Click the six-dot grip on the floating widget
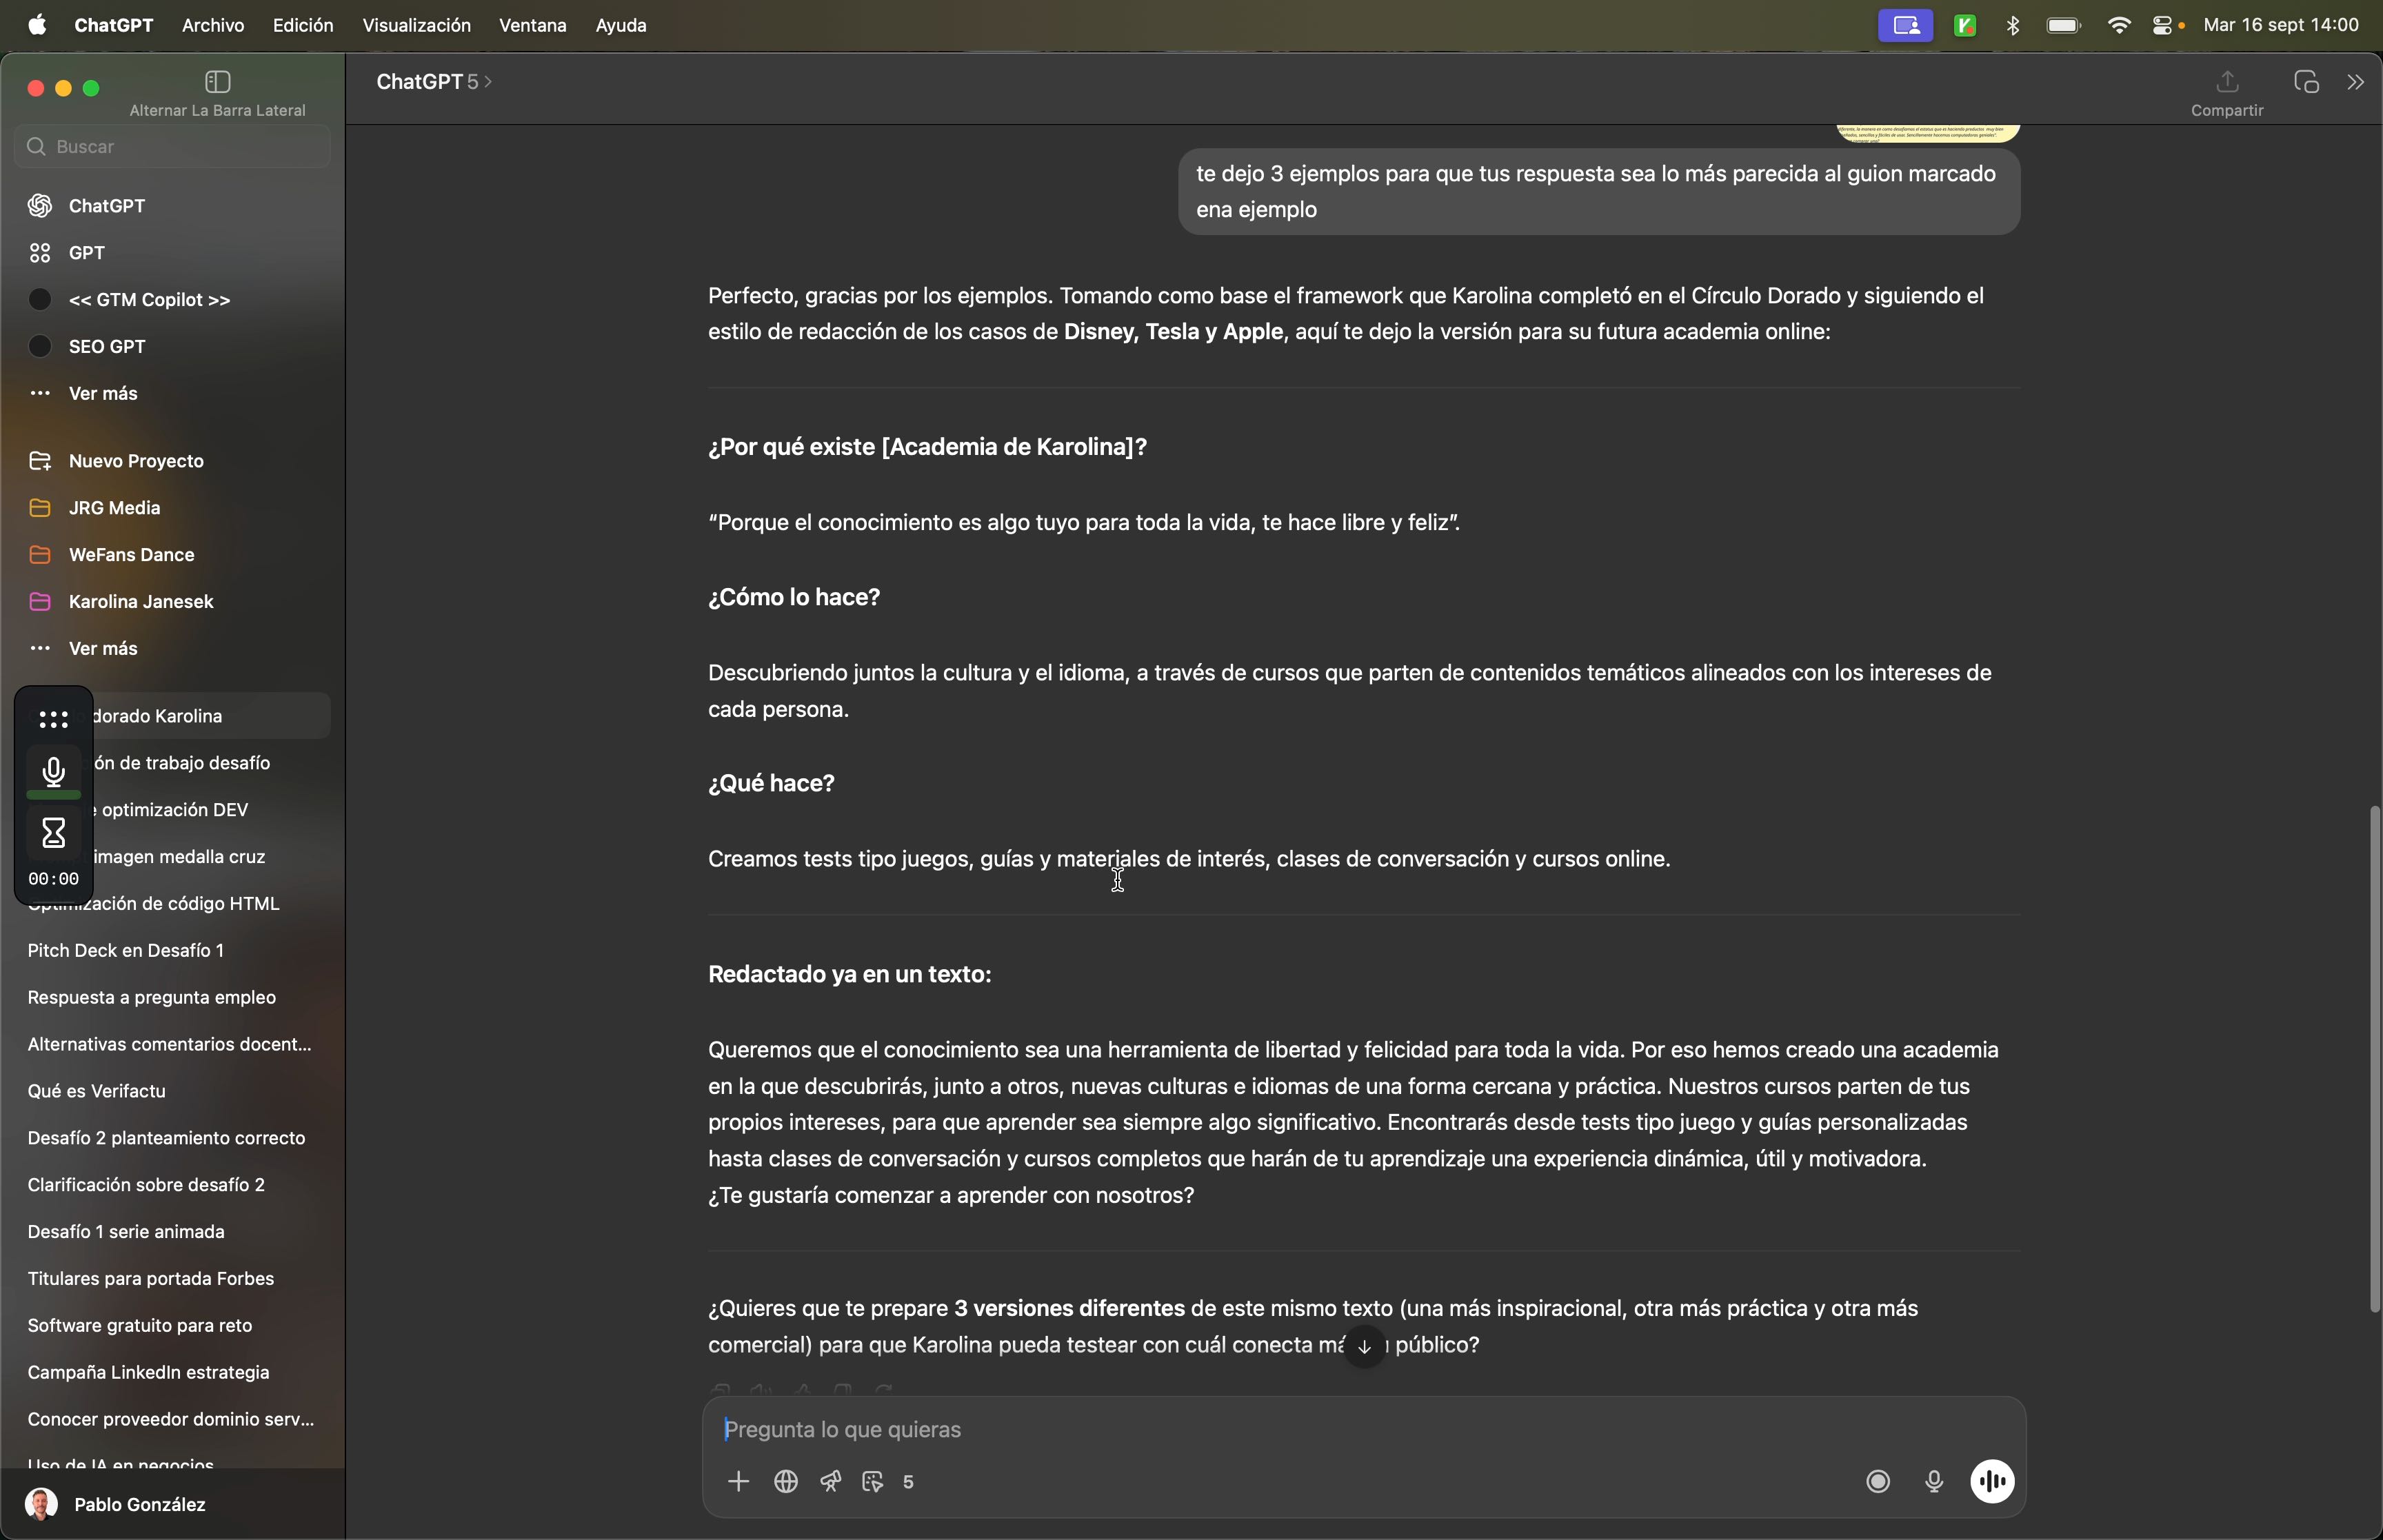 [x=54, y=719]
